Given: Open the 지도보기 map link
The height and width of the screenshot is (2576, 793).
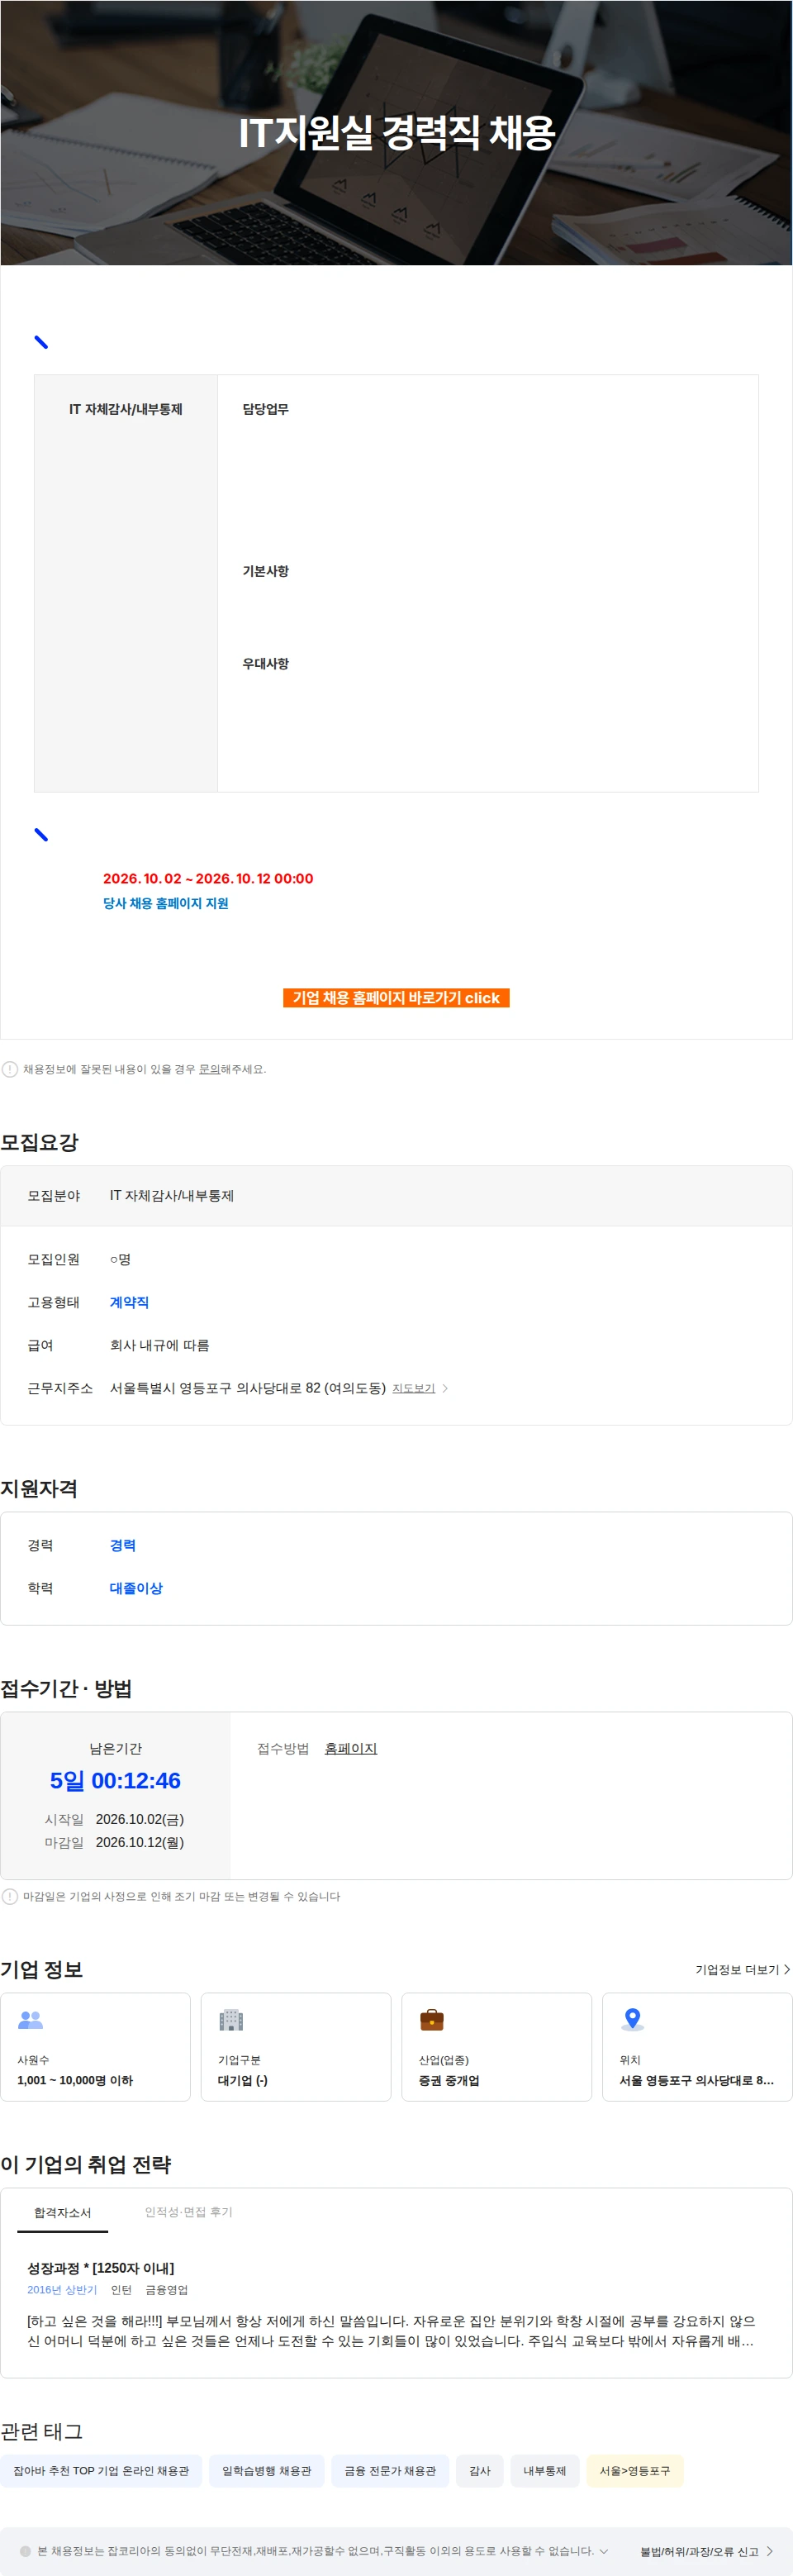Looking at the screenshot, I should point(413,1388).
